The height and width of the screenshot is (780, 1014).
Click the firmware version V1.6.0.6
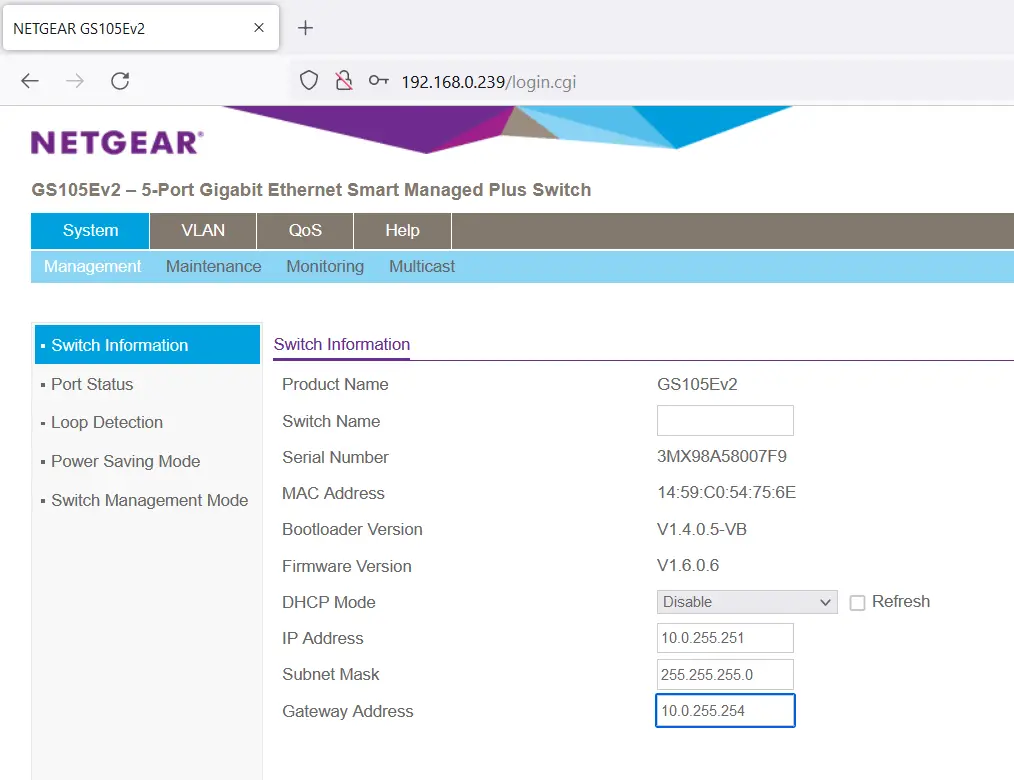(x=687, y=565)
